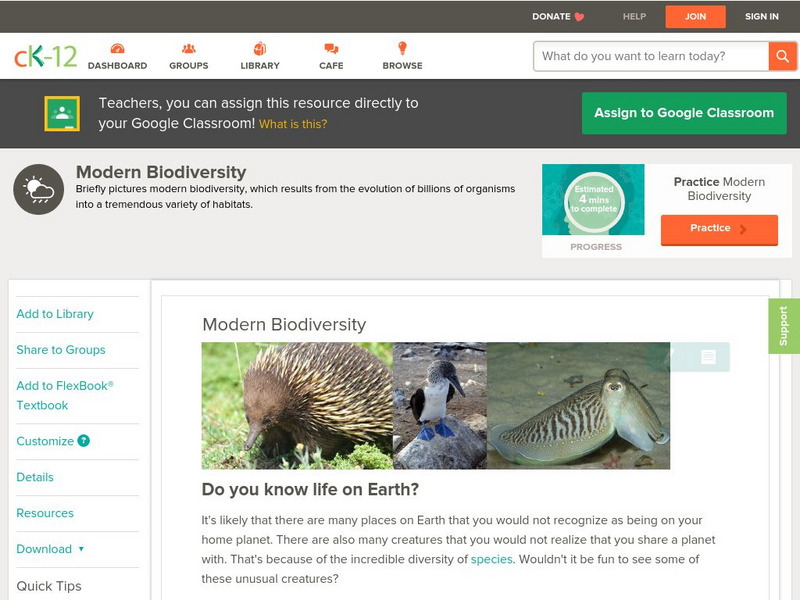
Task: Click the CK-12 logo
Action: coord(45,56)
